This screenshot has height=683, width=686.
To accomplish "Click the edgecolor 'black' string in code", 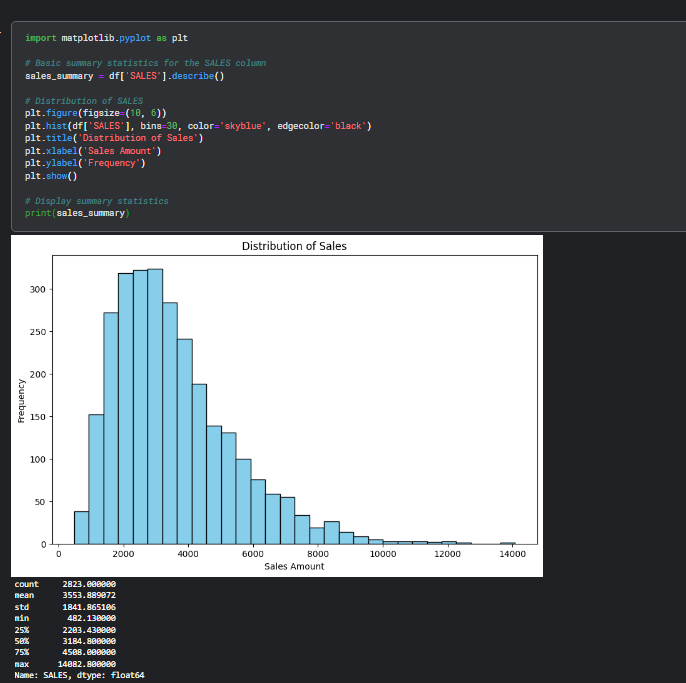I will pos(348,126).
